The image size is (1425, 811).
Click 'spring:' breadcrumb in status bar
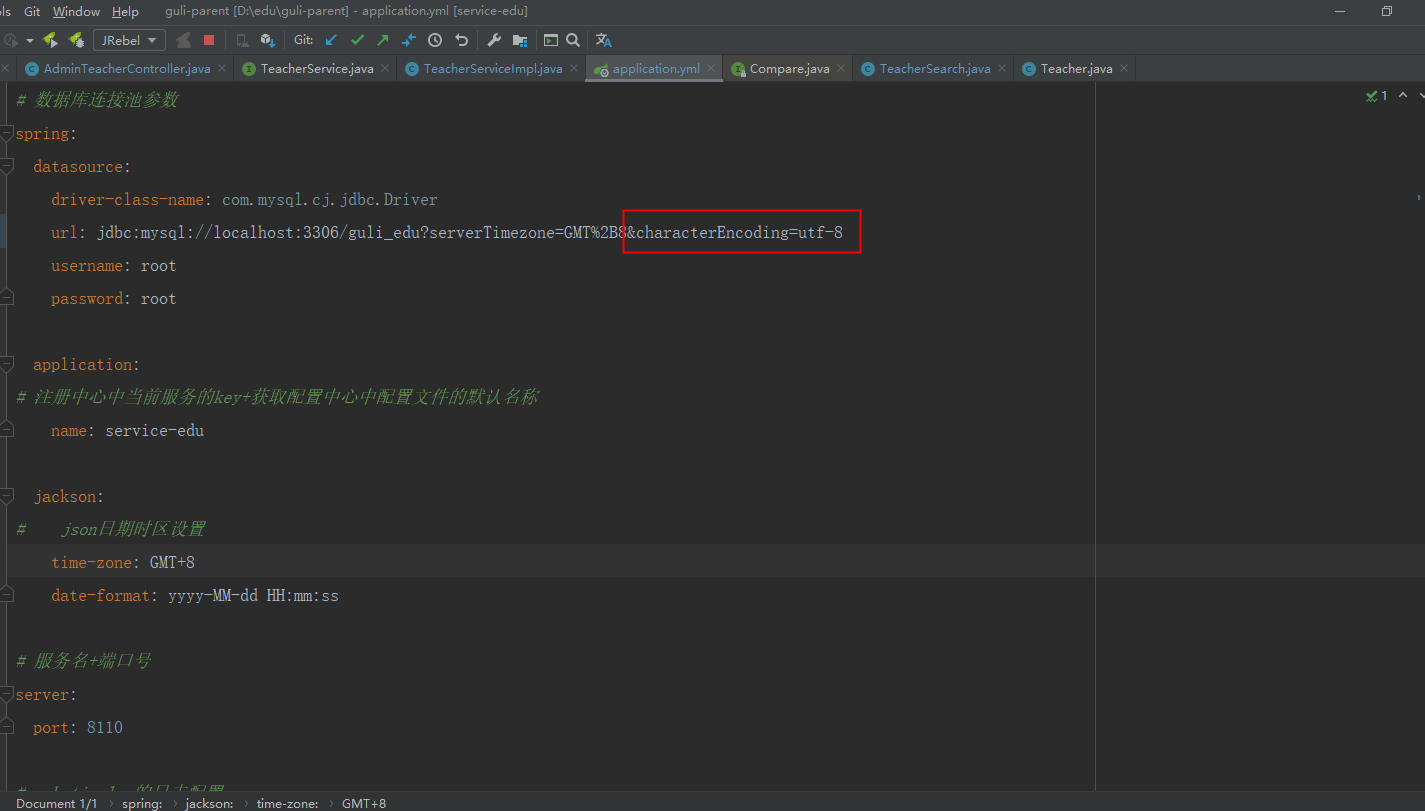[x=142, y=804]
